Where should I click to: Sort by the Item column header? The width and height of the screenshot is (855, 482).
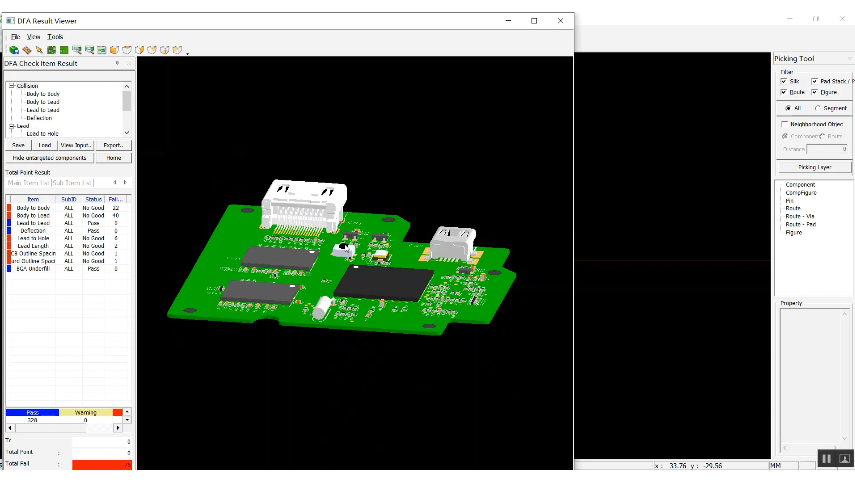coord(33,200)
